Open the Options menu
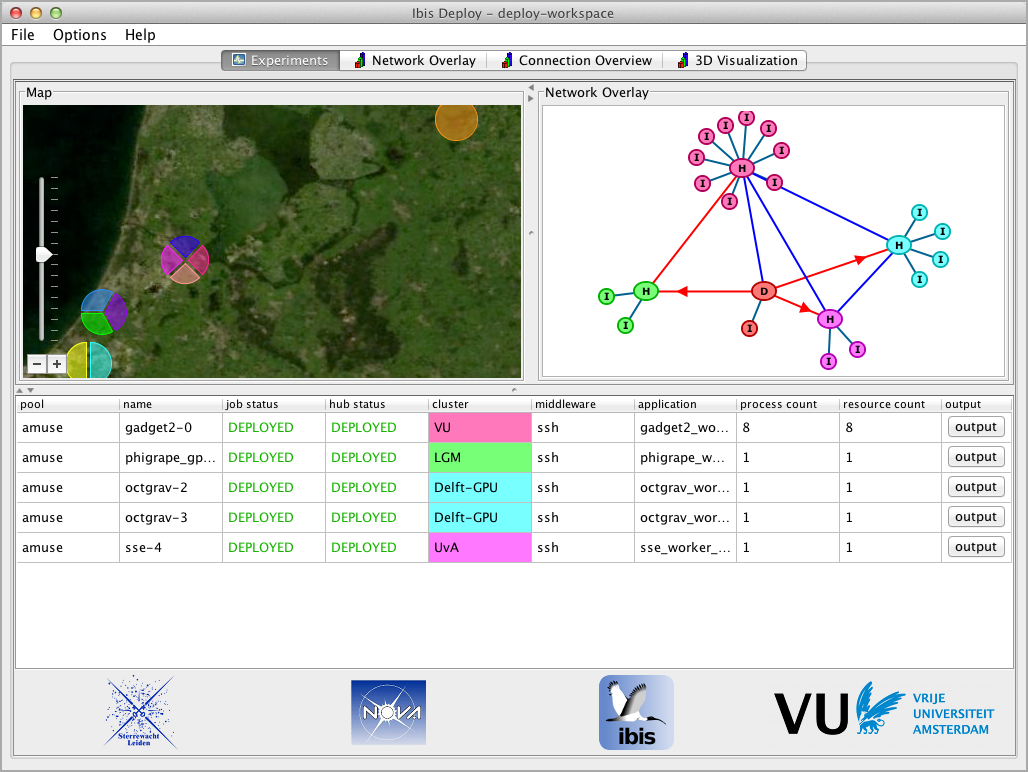The image size is (1028, 772). [x=80, y=35]
